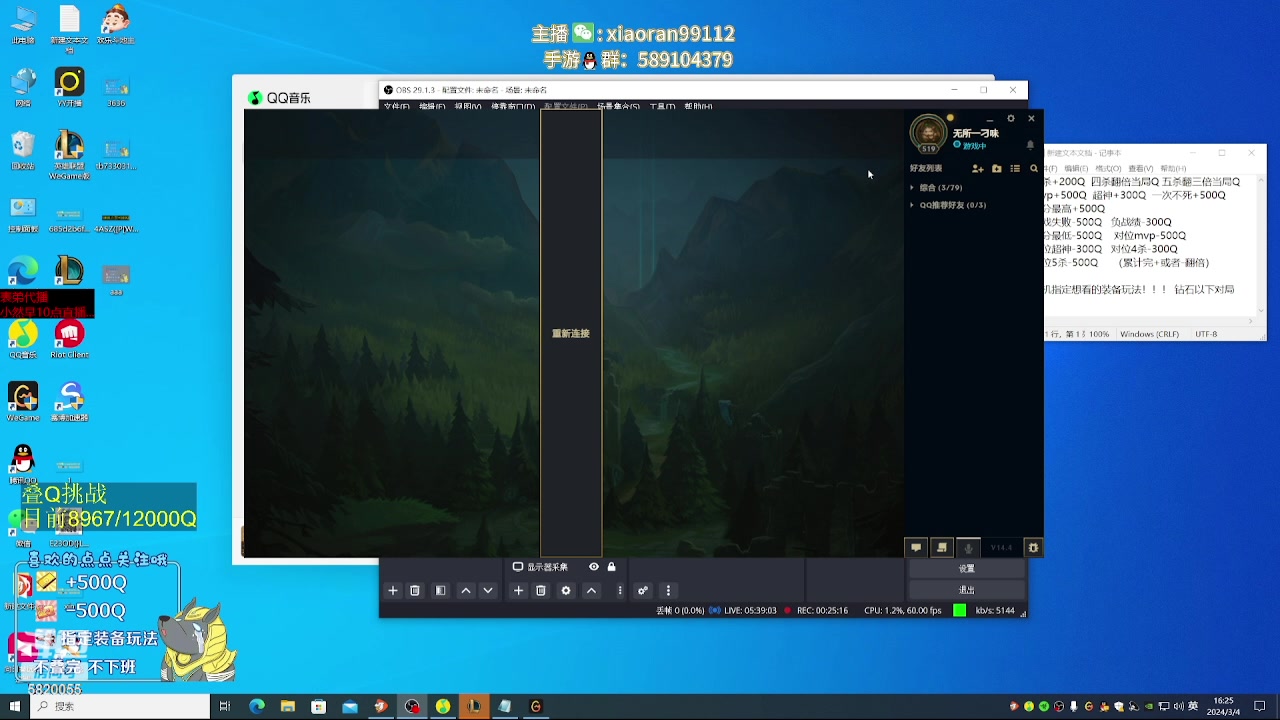Open Riot Client desktop shortcut
This screenshot has height=720, width=1280.
[69, 339]
